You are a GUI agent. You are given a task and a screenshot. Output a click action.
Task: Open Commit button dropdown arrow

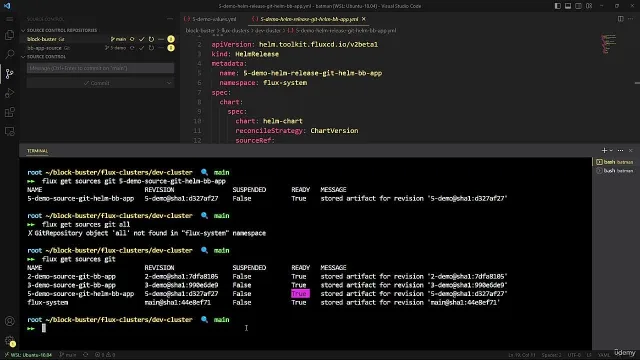pyautogui.click(x=169, y=83)
